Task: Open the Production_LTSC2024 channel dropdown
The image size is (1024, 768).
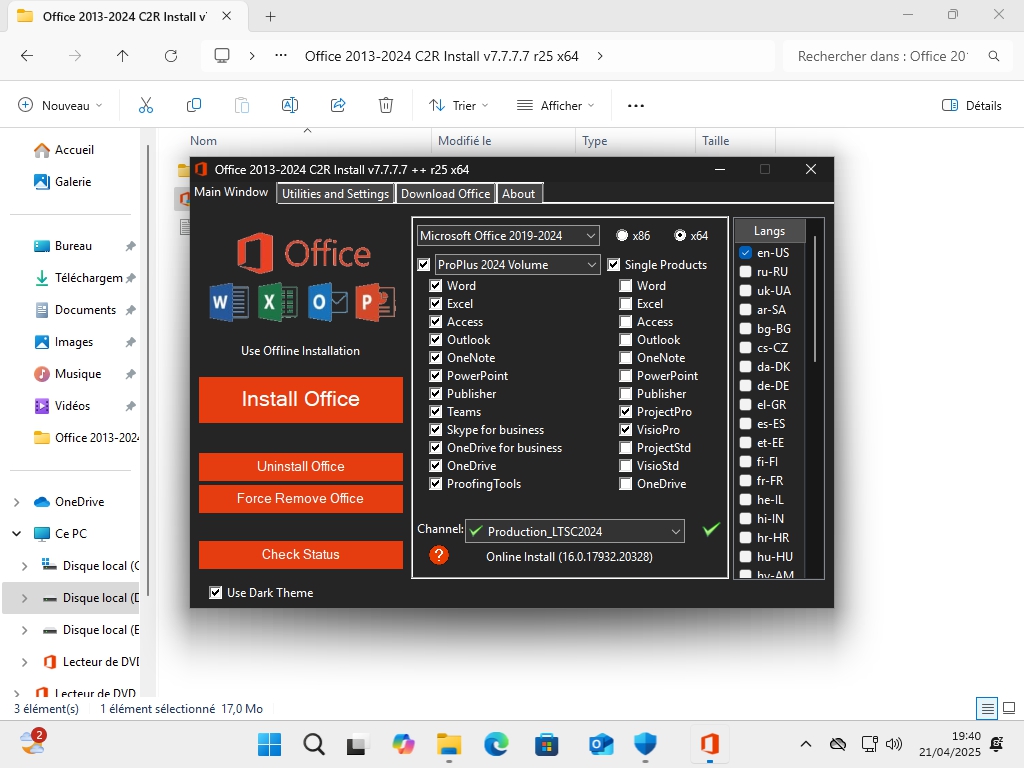Action: [575, 531]
